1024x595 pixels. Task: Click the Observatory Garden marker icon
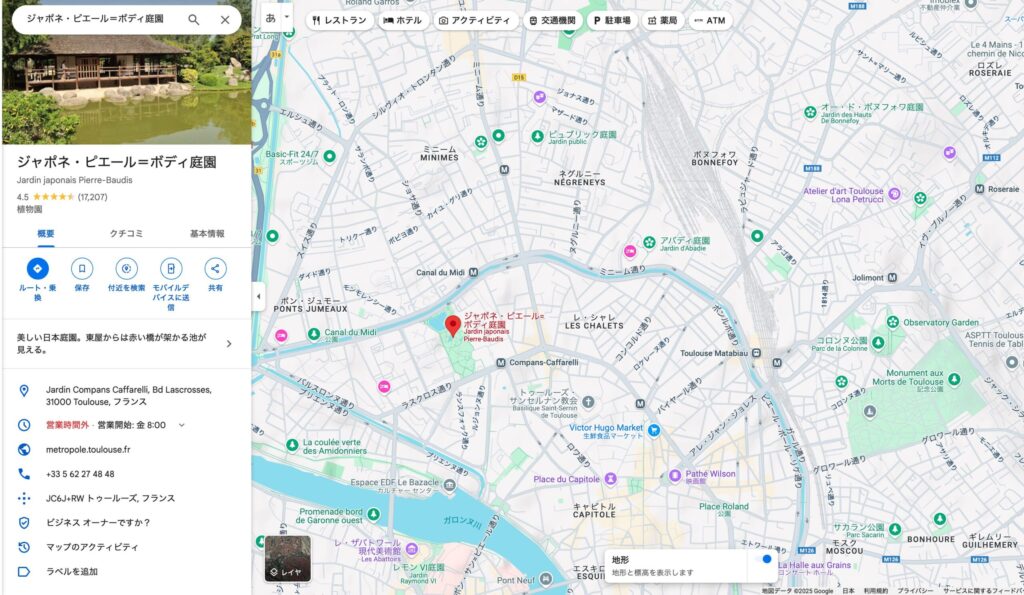[x=893, y=321]
